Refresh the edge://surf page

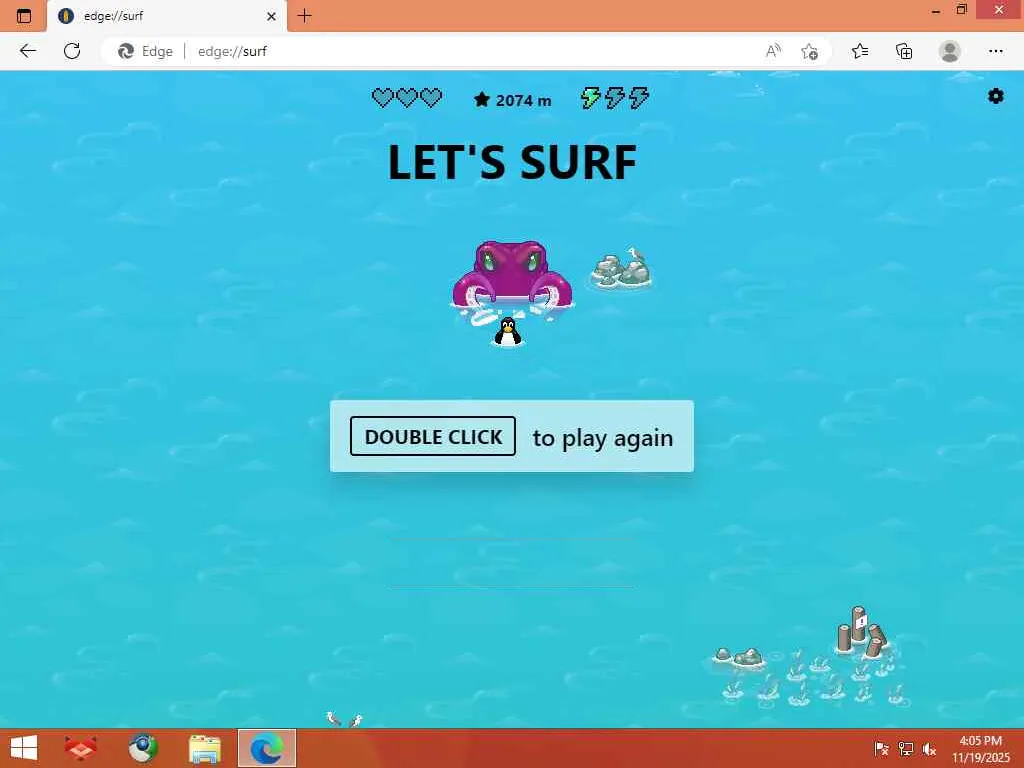[72, 51]
